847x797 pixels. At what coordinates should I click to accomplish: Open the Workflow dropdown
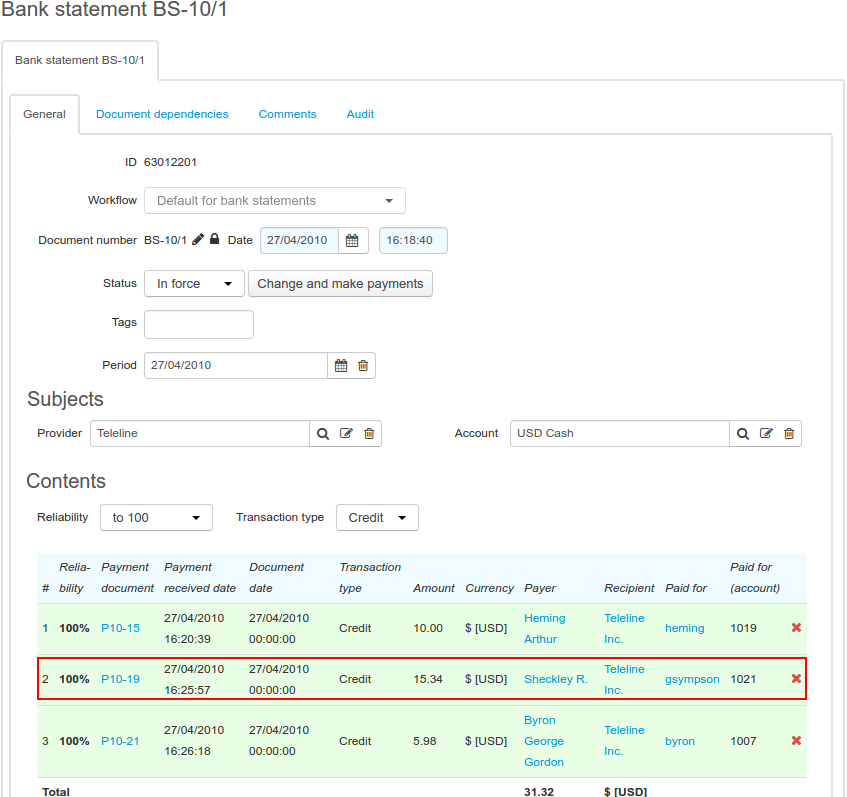pyautogui.click(x=275, y=200)
